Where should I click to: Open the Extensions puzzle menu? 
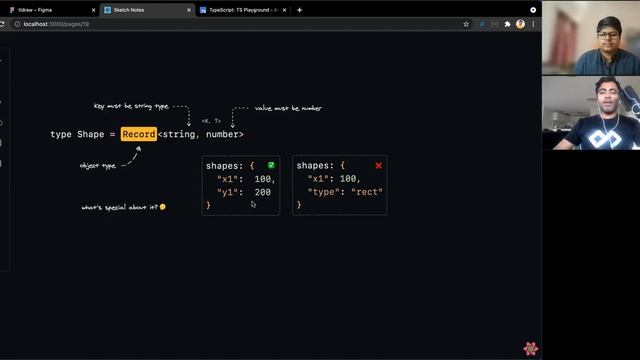click(x=507, y=24)
